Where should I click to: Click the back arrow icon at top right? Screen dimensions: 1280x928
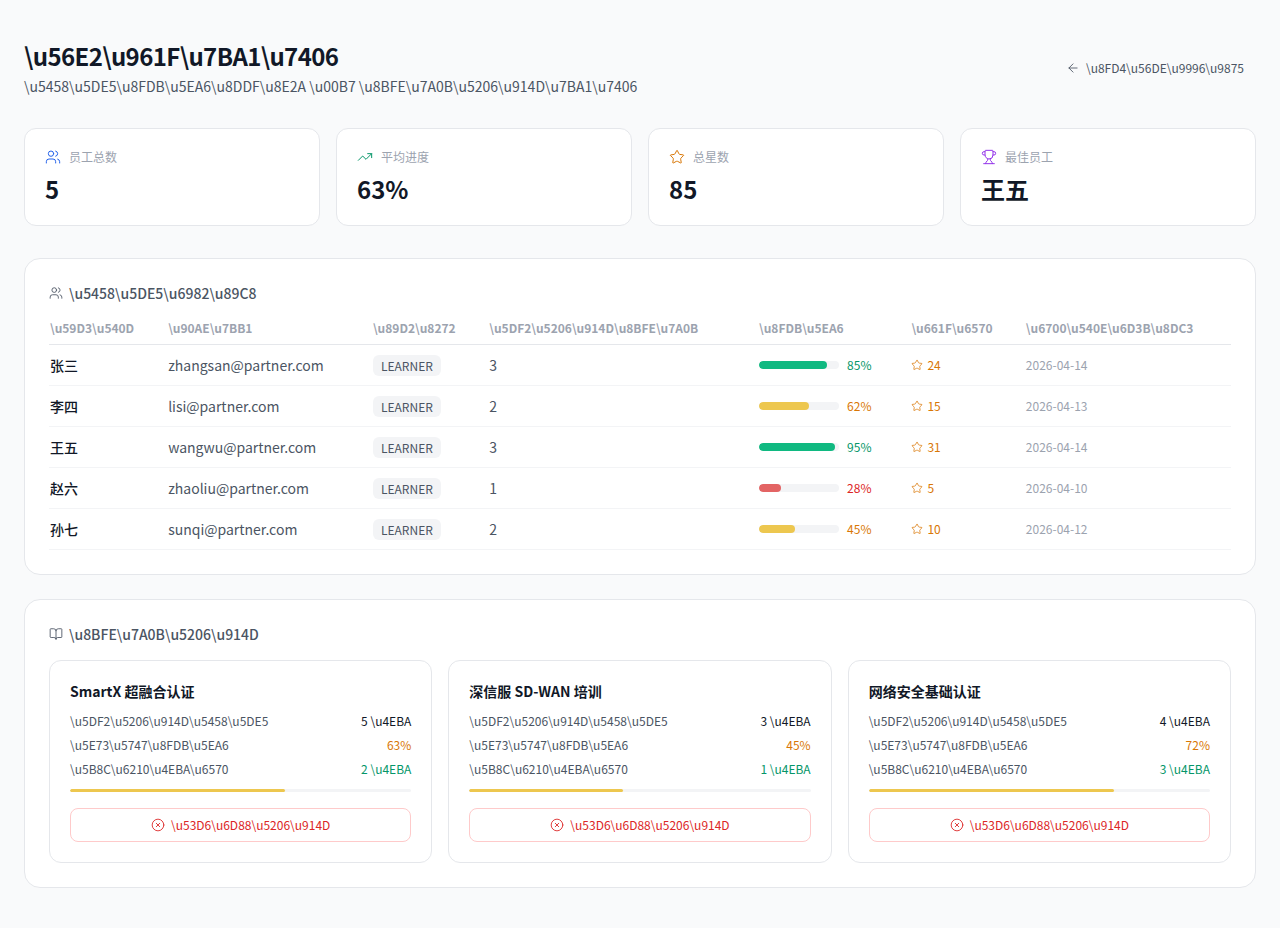click(1073, 69)
